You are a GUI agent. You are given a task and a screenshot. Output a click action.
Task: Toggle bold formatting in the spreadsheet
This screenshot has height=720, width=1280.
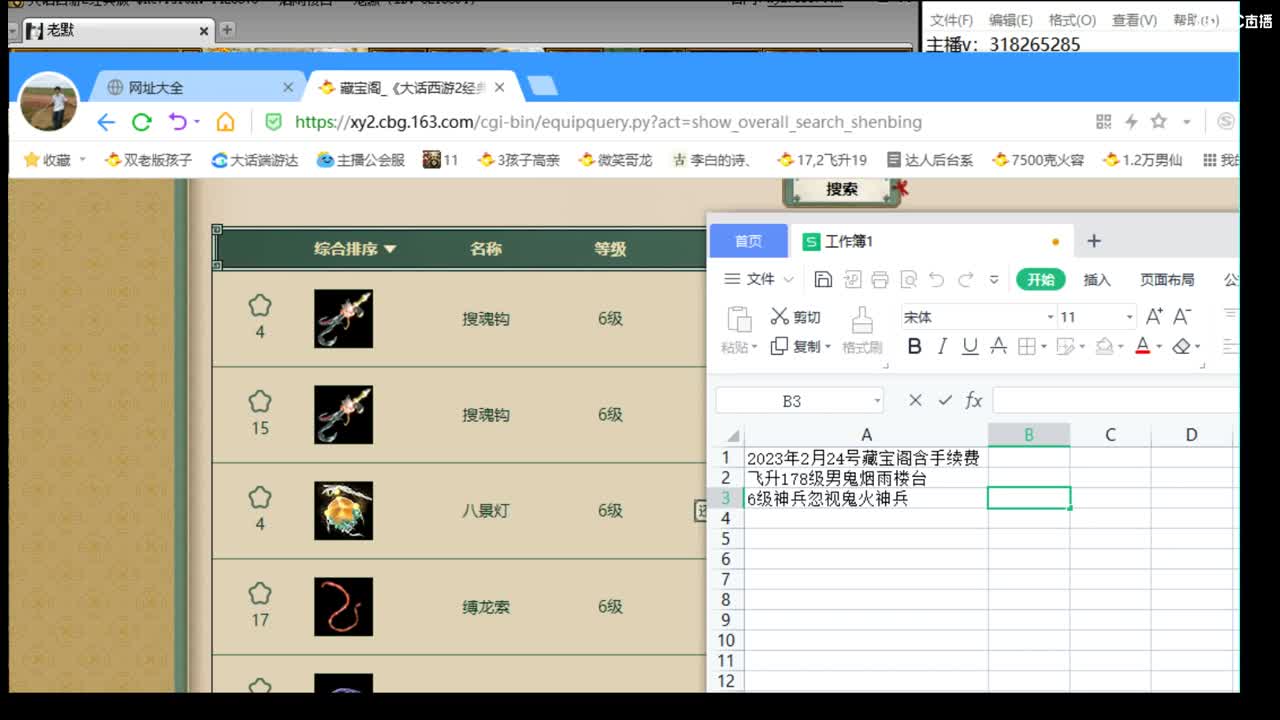click(914, 347)
